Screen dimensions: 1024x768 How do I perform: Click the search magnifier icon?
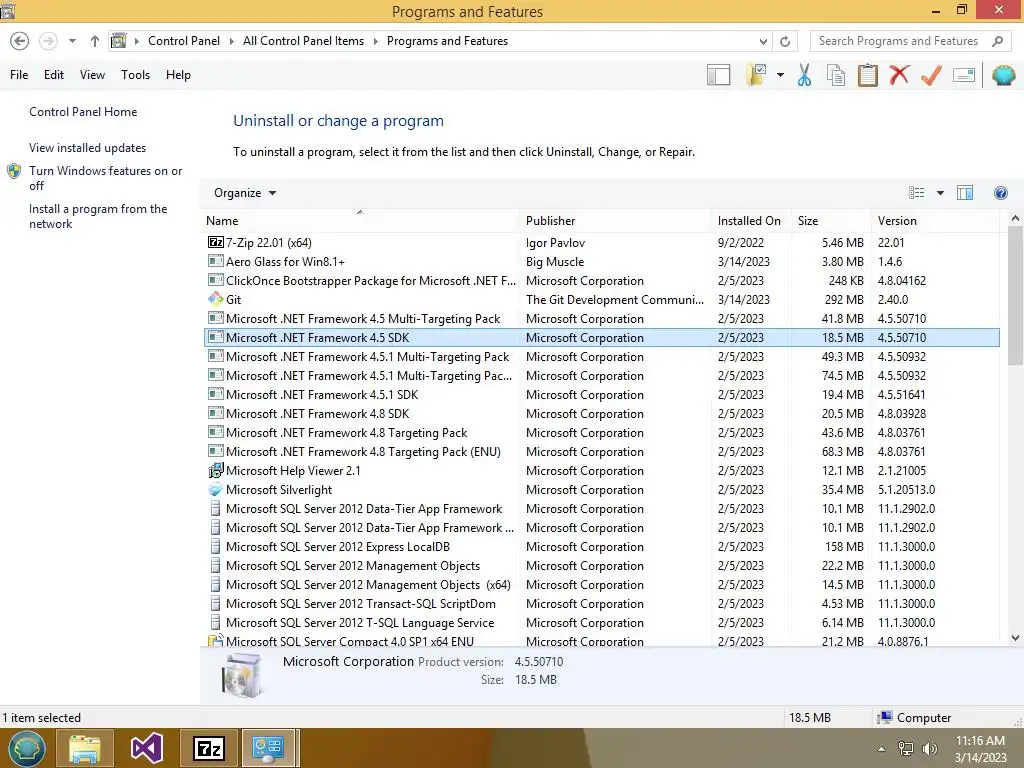[x=997, y=41]
